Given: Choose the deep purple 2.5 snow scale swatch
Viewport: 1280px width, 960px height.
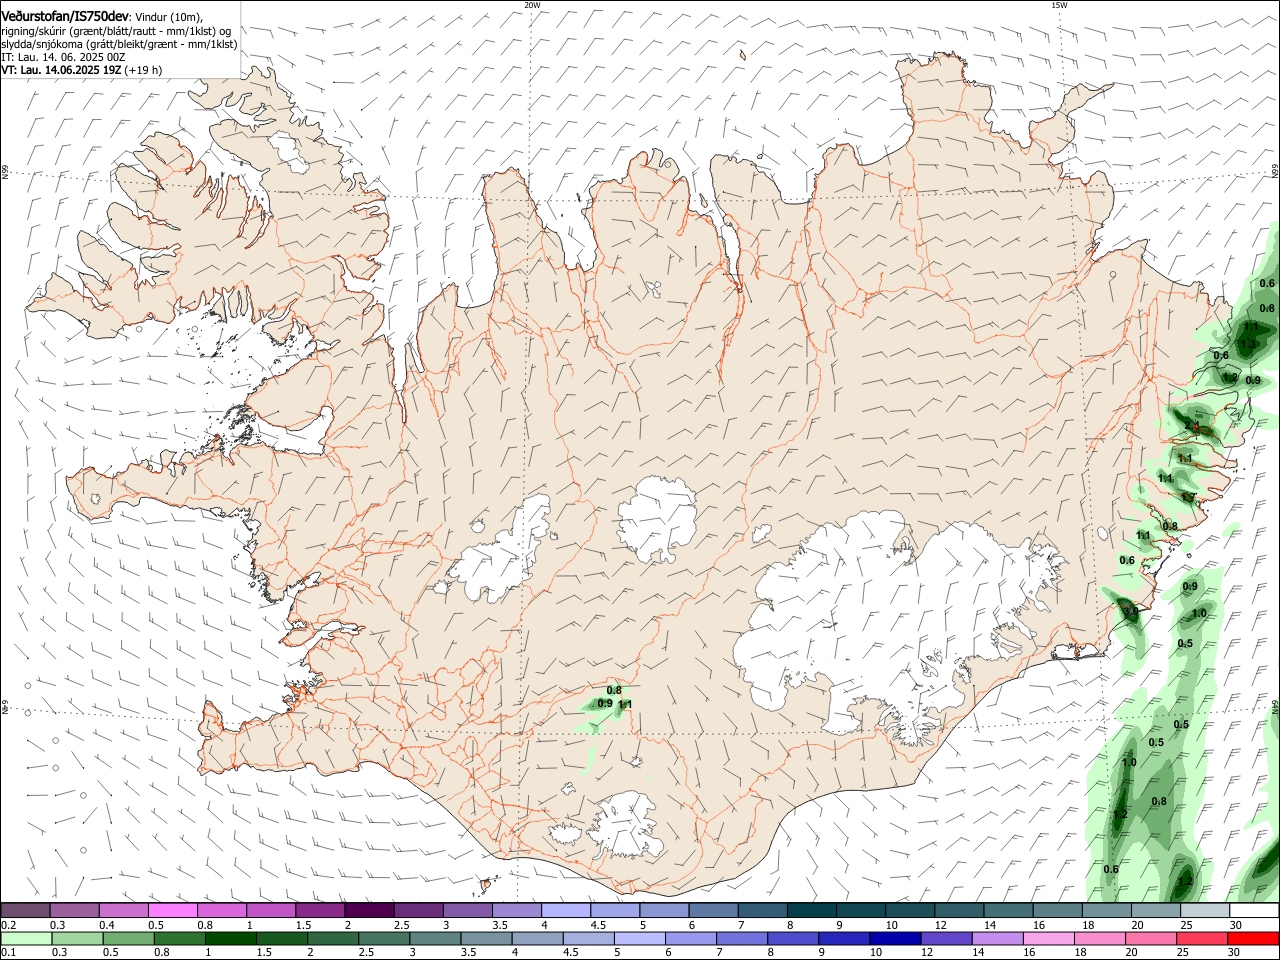Looking at the screenshot, I should [418, 910].
